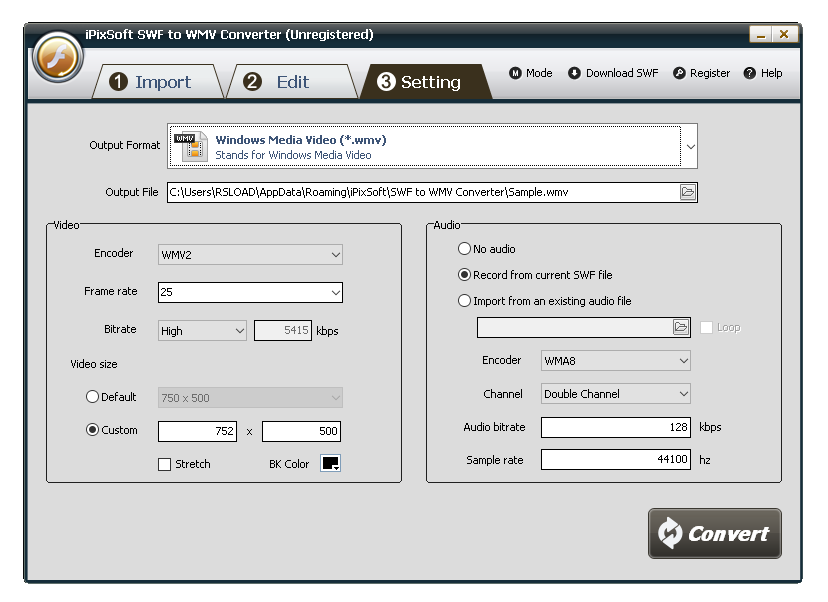Pick the BK Color swatch
This screenshot has height=602, width=828.
coord(331,463)
